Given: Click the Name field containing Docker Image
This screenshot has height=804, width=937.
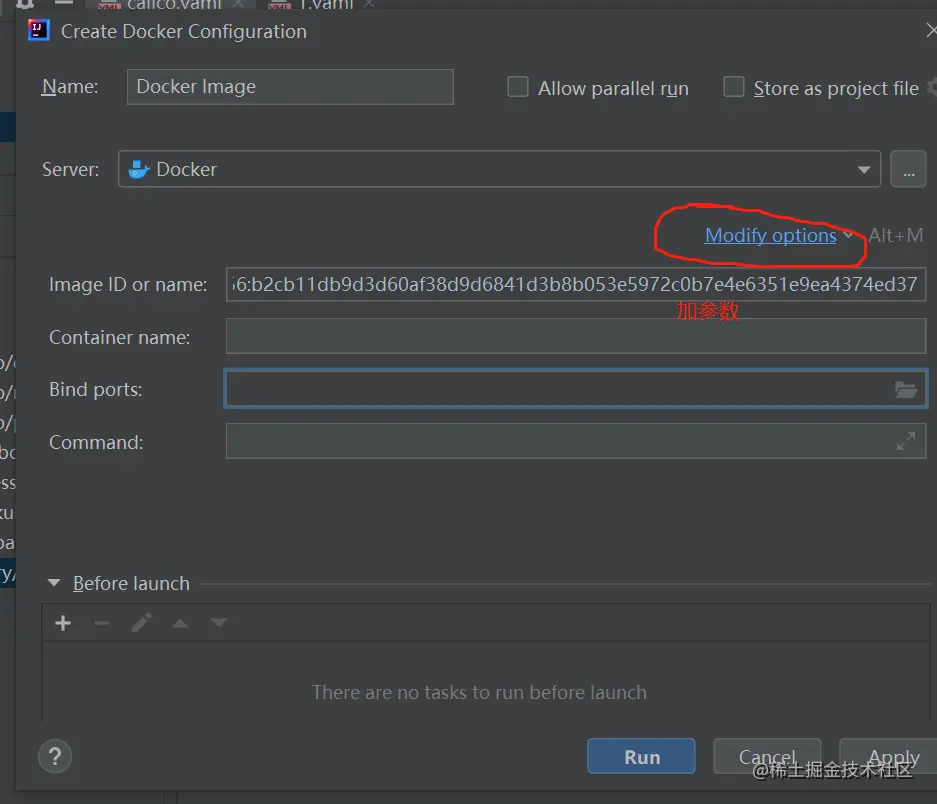Looking at the screenshot, I should [290, 87].
